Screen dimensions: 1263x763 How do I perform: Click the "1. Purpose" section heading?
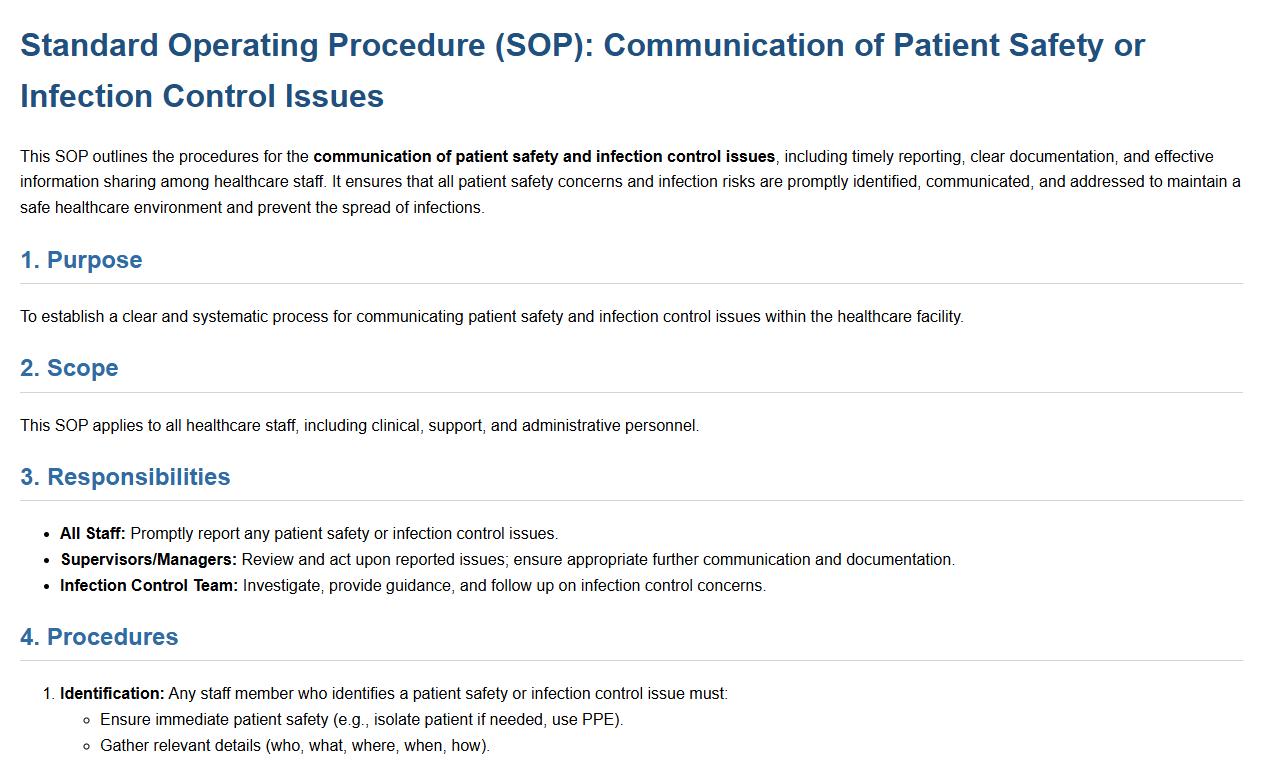(x=81, y=260)
